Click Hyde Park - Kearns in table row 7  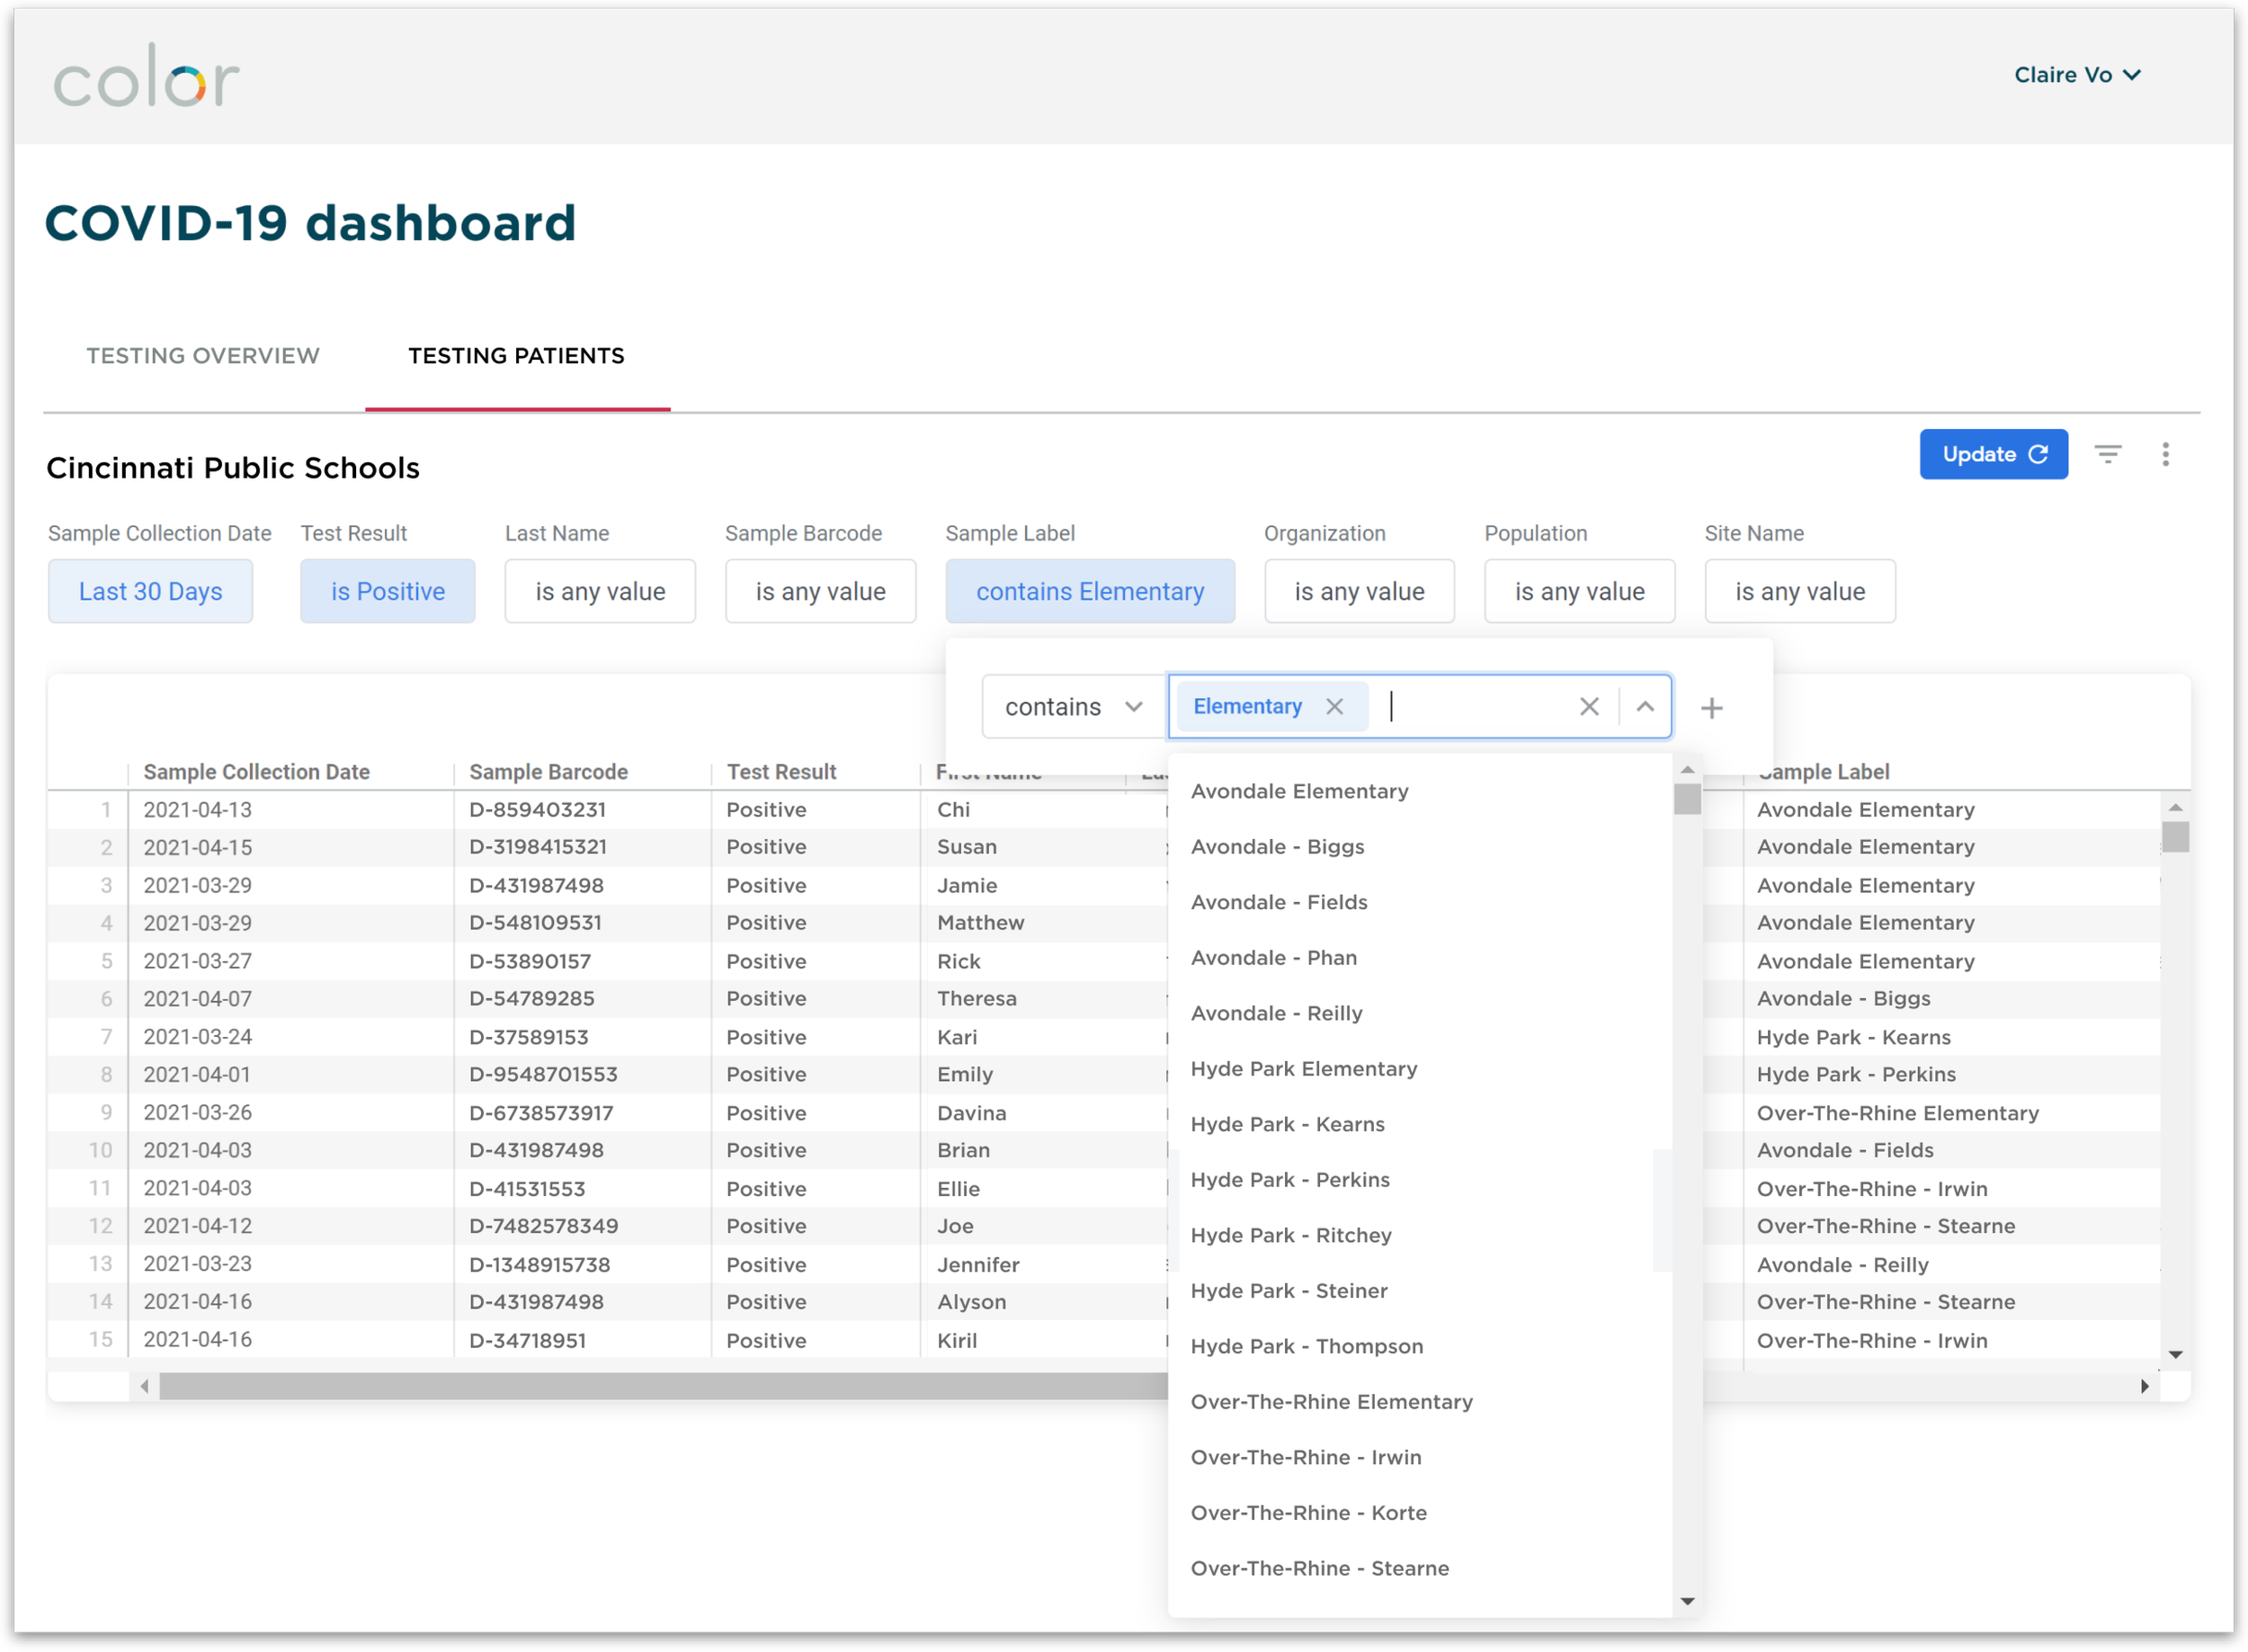pos(1853,1037)
